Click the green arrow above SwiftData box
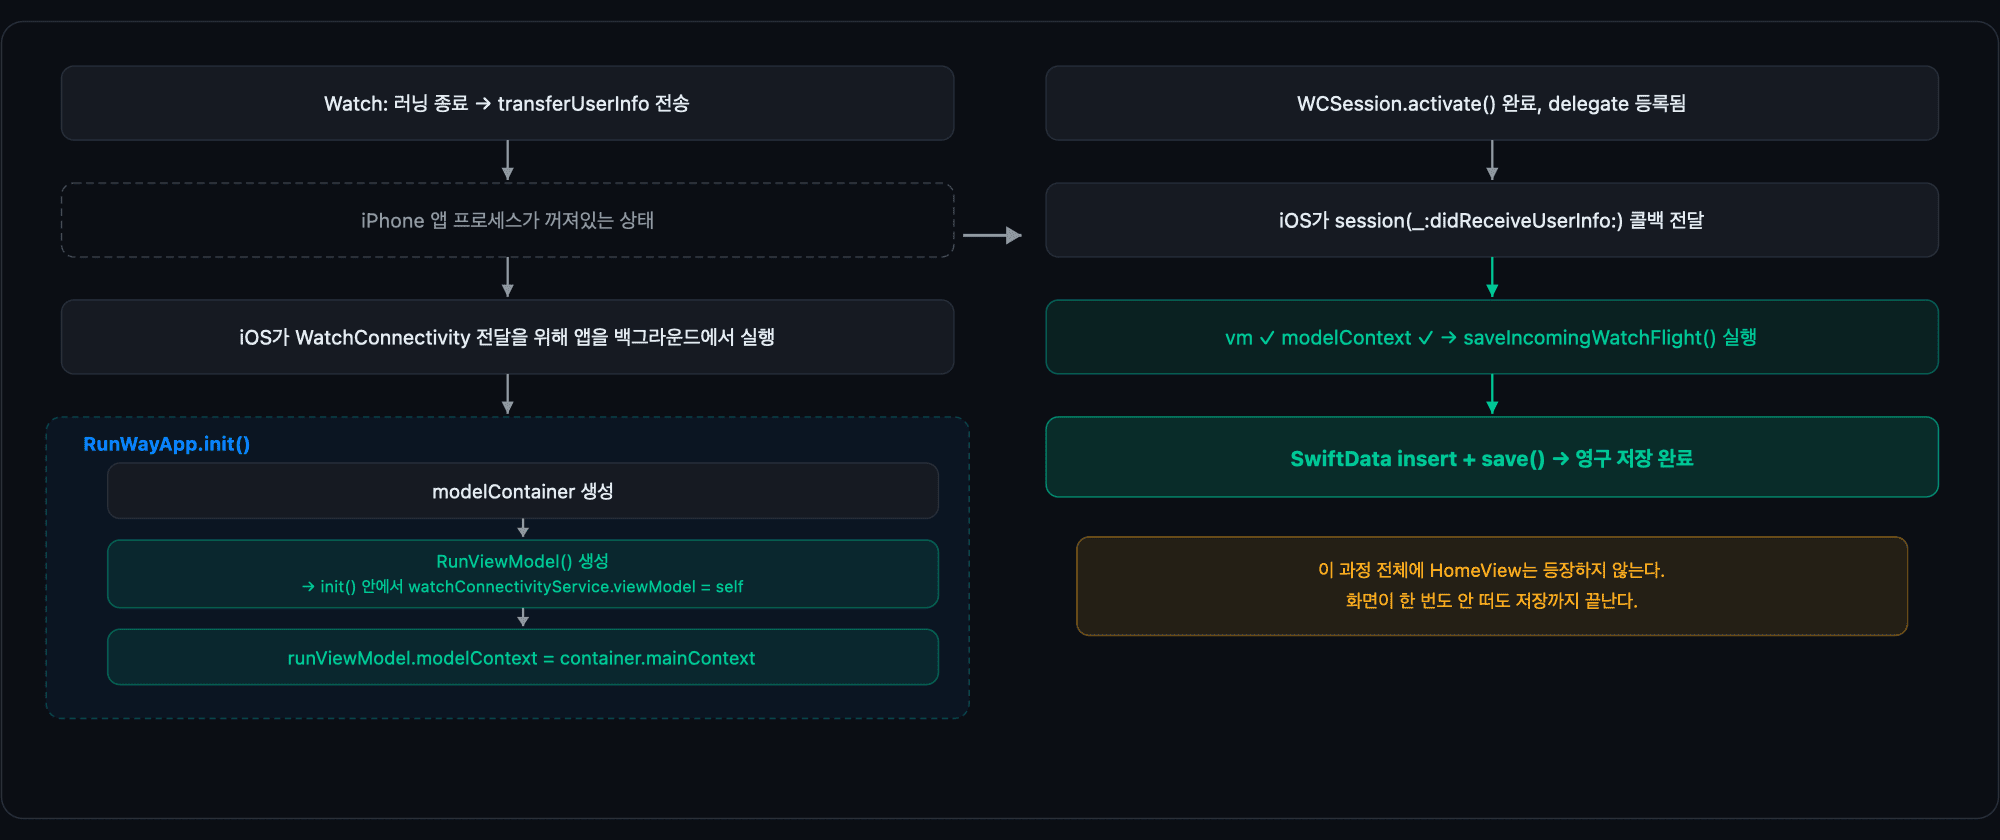Image resolution: width=2000 pixels, height=840 pixels. [x=1492, y=394]
